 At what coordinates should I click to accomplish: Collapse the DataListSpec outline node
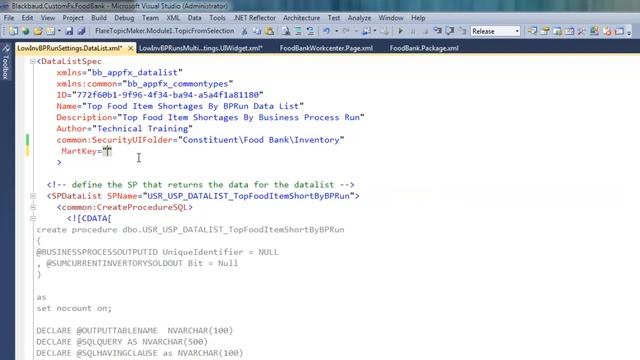pyautogui.click(x=33, y=62)
